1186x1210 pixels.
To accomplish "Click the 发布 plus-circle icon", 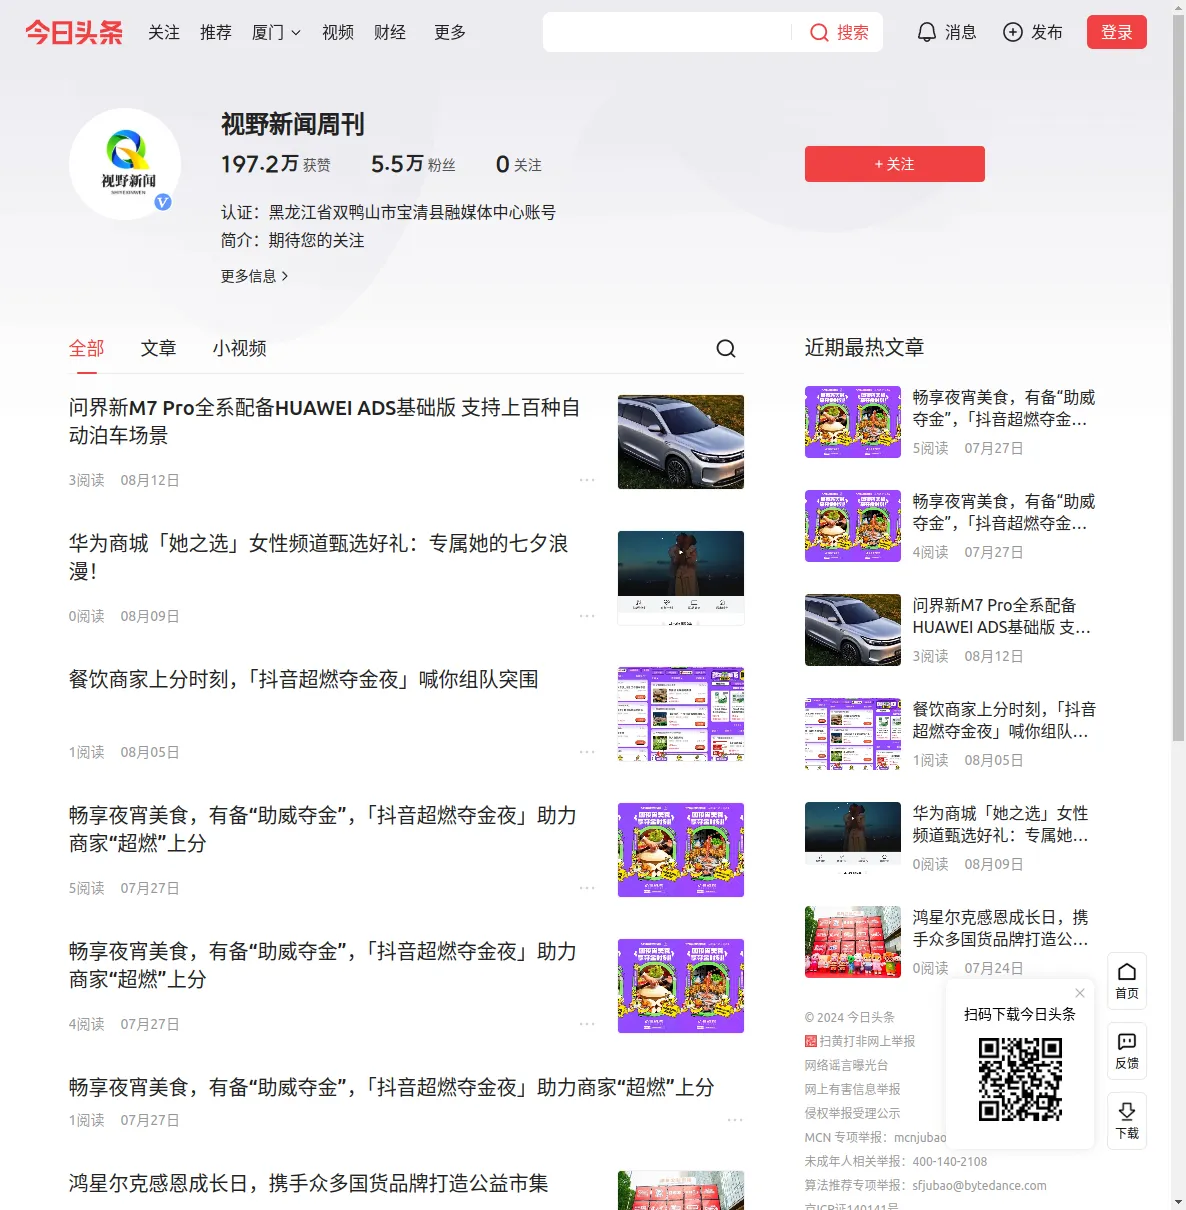I will pos(1013,32).
